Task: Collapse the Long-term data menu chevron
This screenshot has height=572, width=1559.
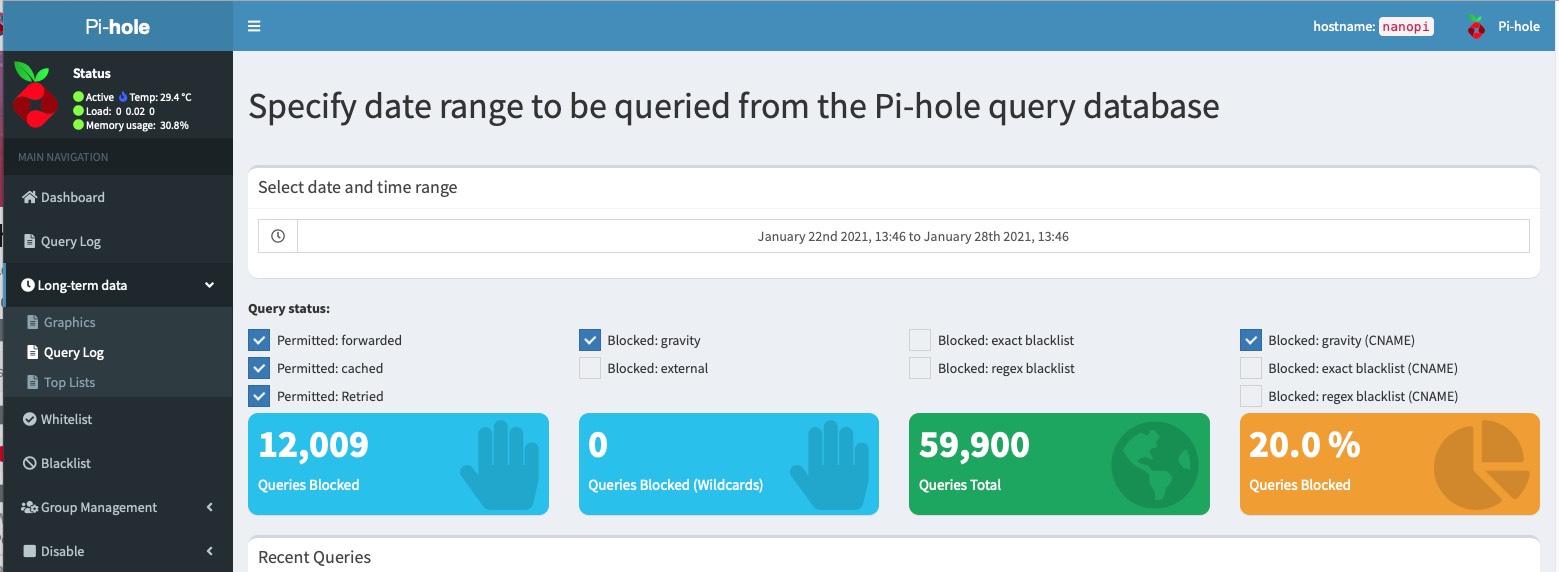Action: pyautogui.click(x=209, y=285)
